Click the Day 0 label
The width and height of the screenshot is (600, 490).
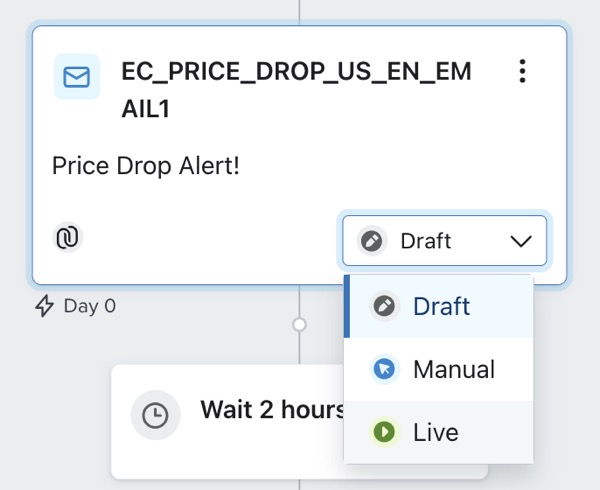pyautogui.click(x=89, y=306)
